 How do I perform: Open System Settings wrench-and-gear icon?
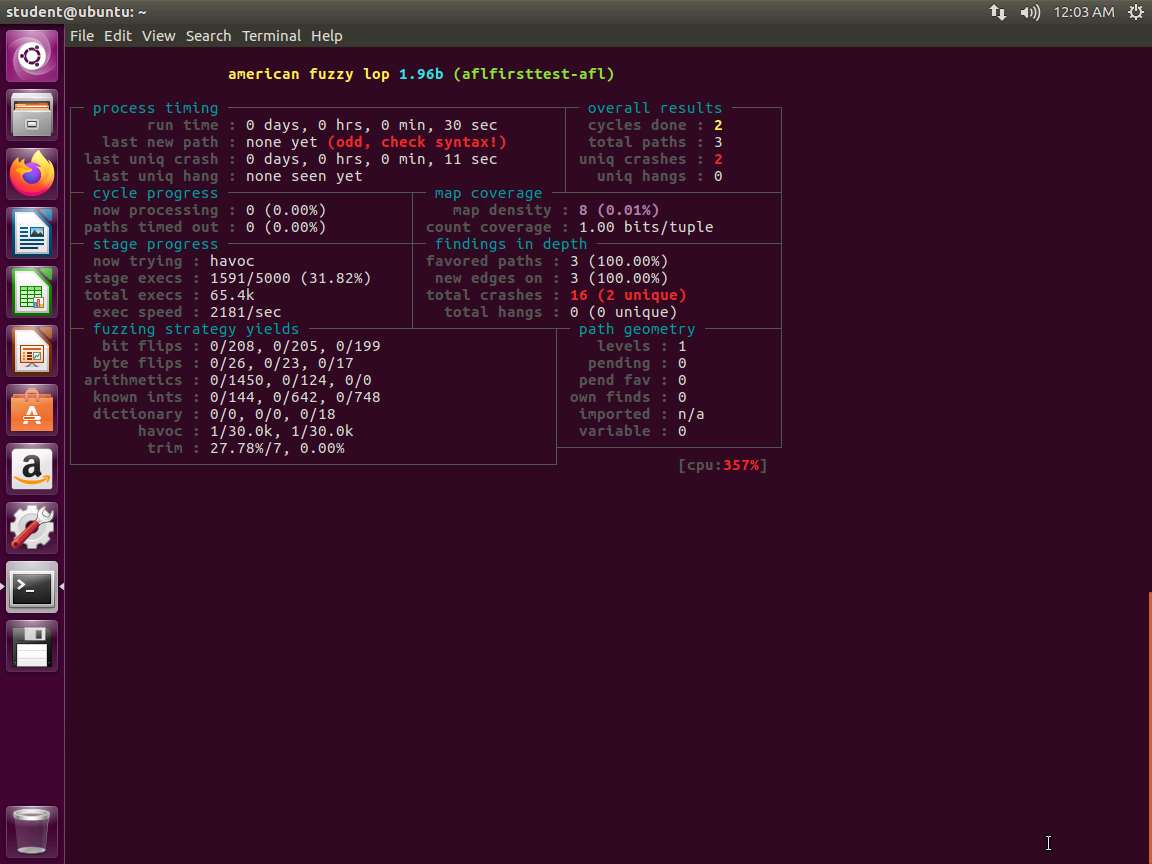pos(32,529)
